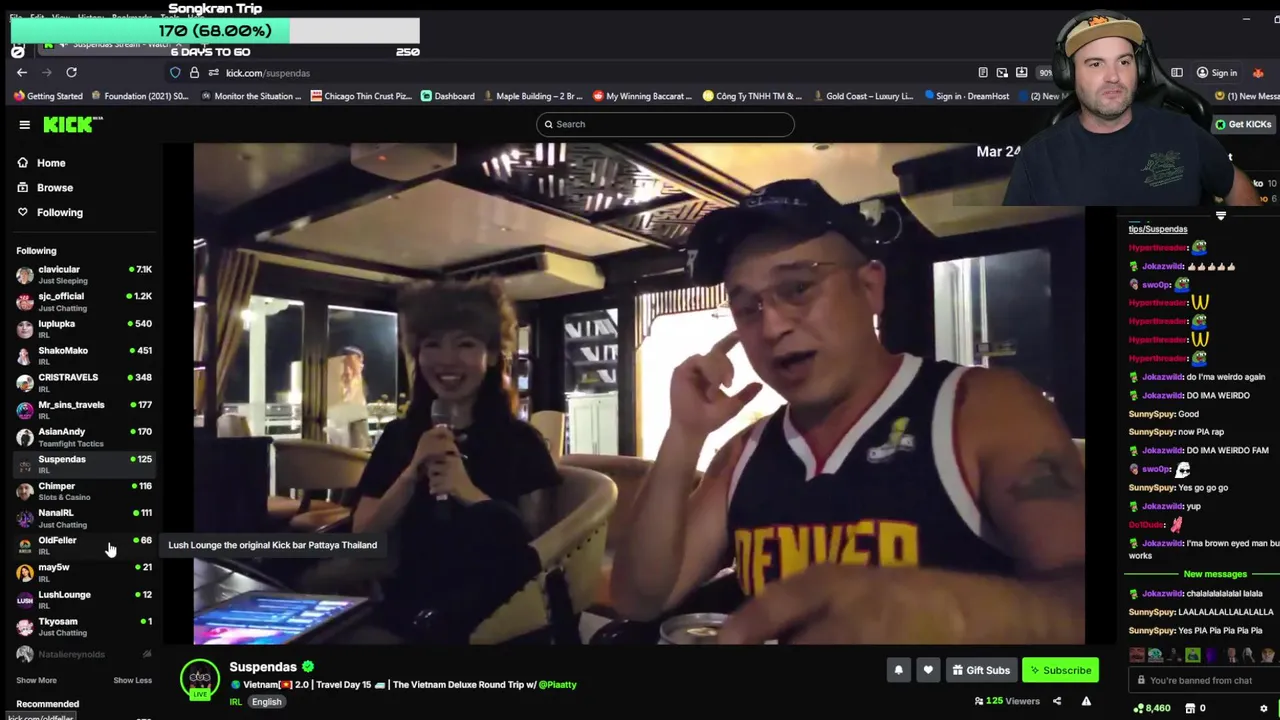
Task: Open the browser reader view icon
Action: tap(983, 73)
